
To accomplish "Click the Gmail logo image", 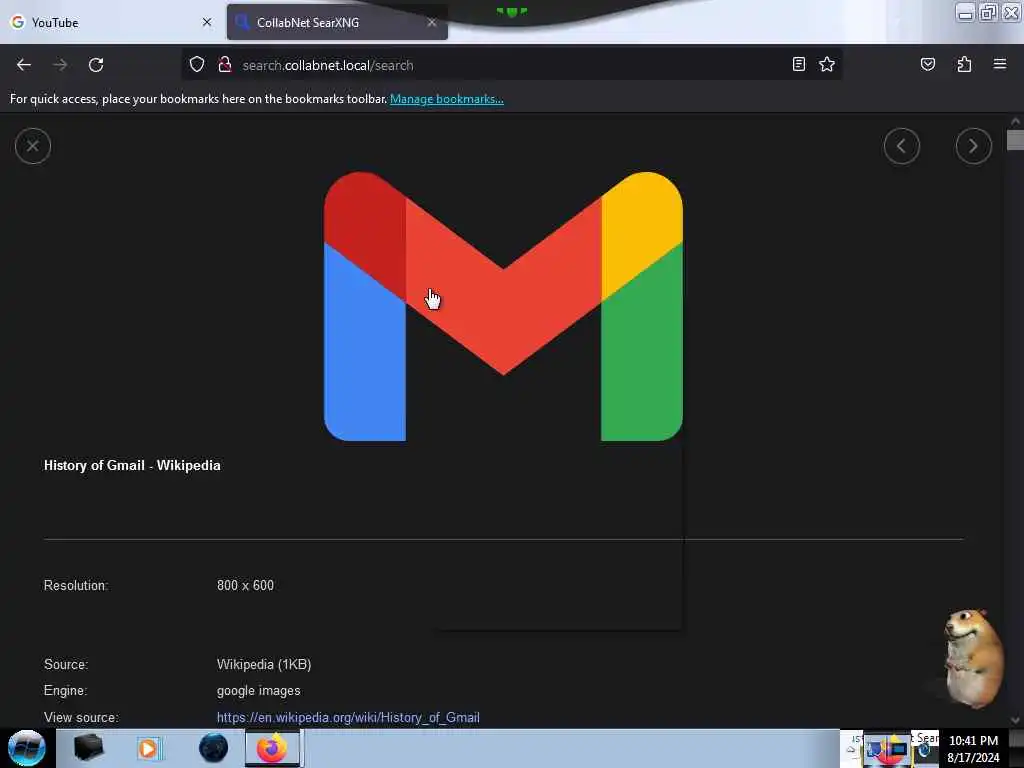I will (x=504, y=306).
